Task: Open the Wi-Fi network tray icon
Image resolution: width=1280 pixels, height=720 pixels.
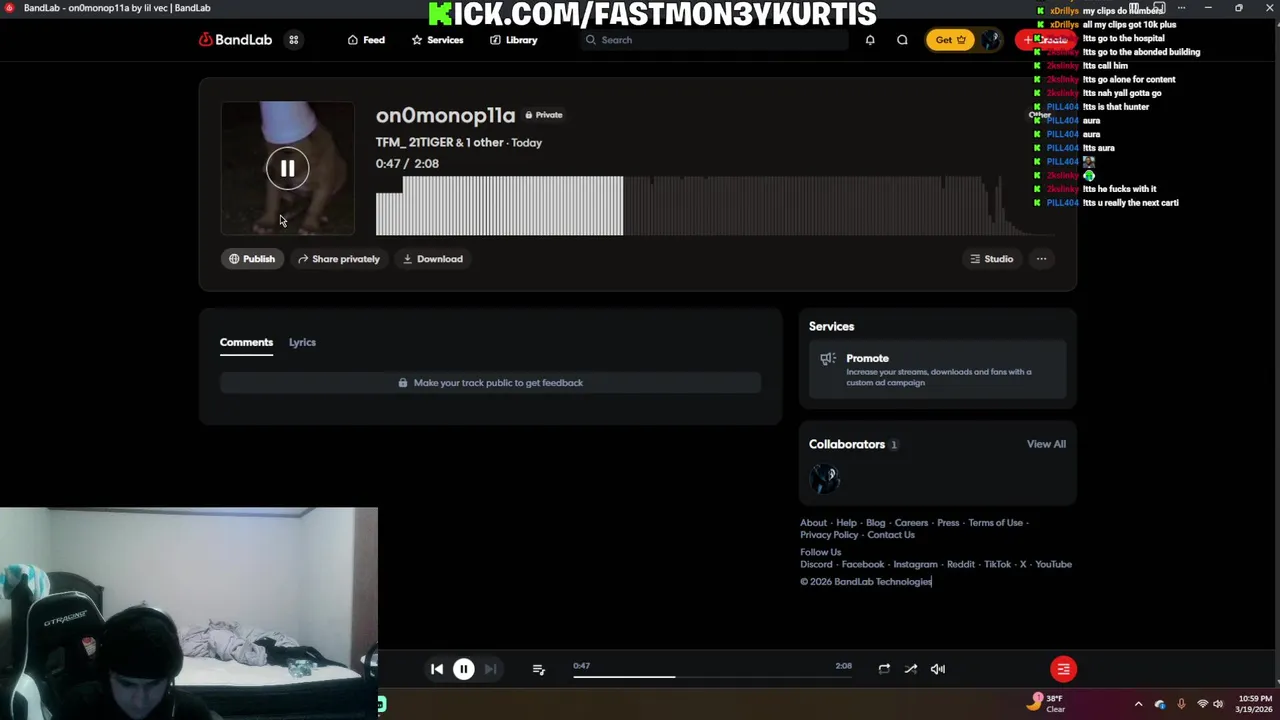Action: tap(1202, 704)
